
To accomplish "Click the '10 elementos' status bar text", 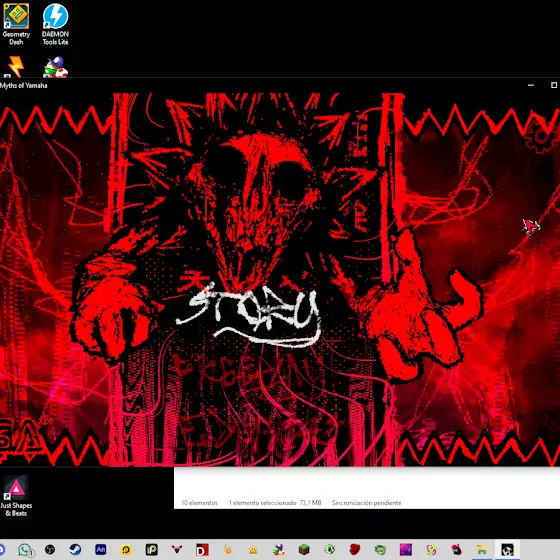I will click(199, 502).
